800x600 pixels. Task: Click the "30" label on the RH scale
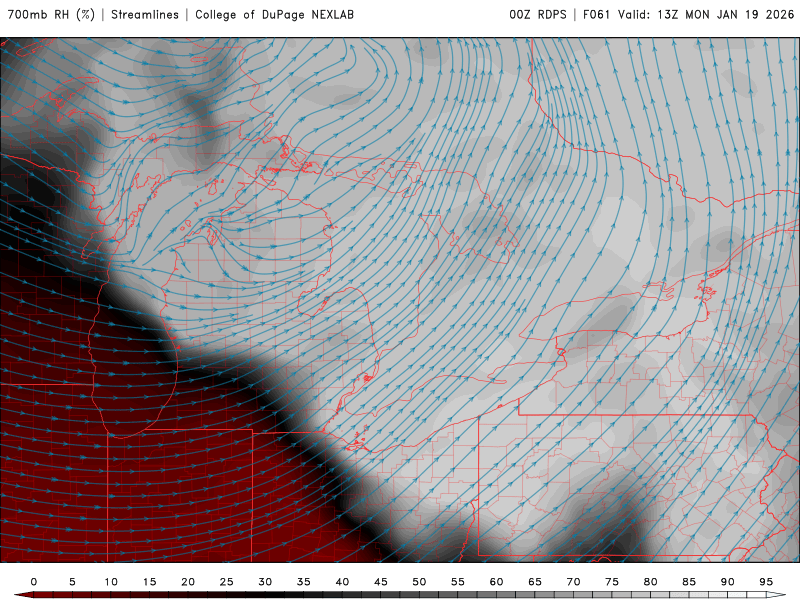265,582
